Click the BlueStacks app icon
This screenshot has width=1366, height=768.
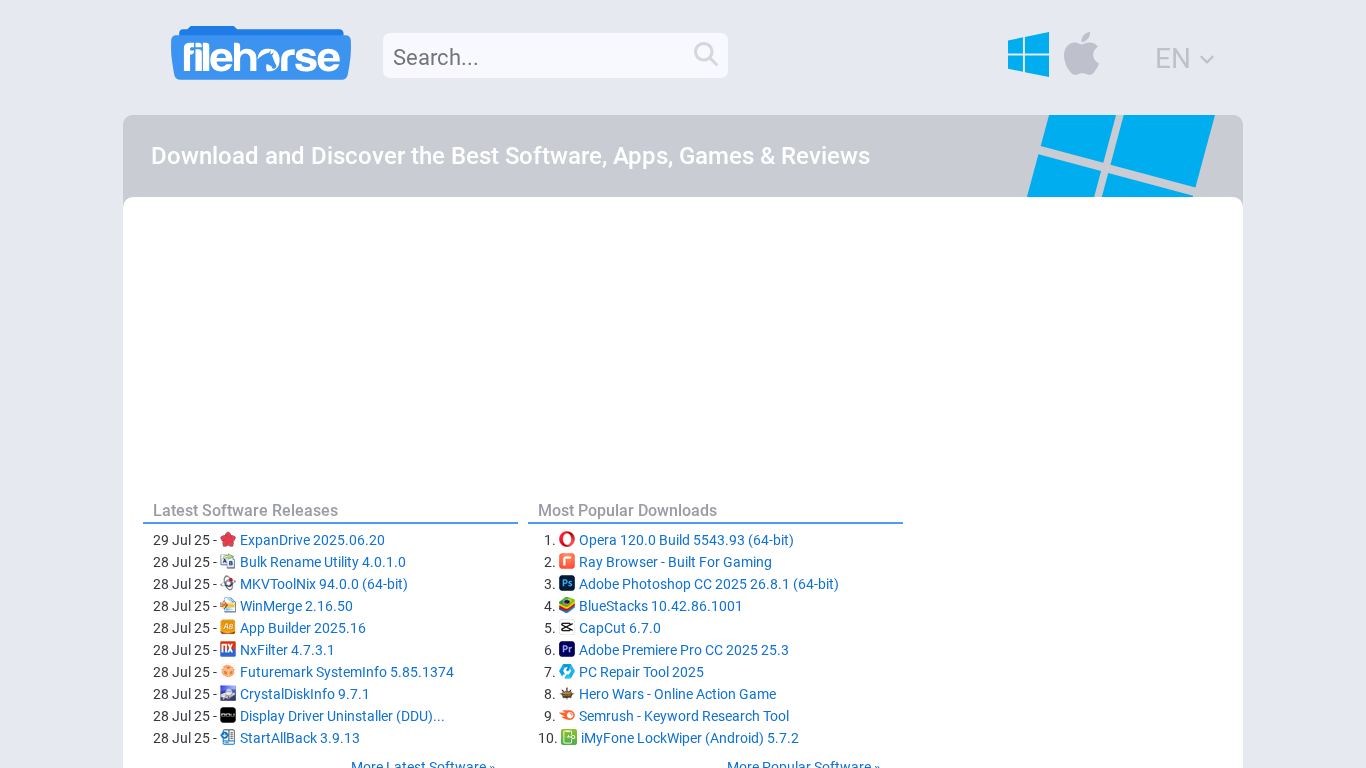567,606
